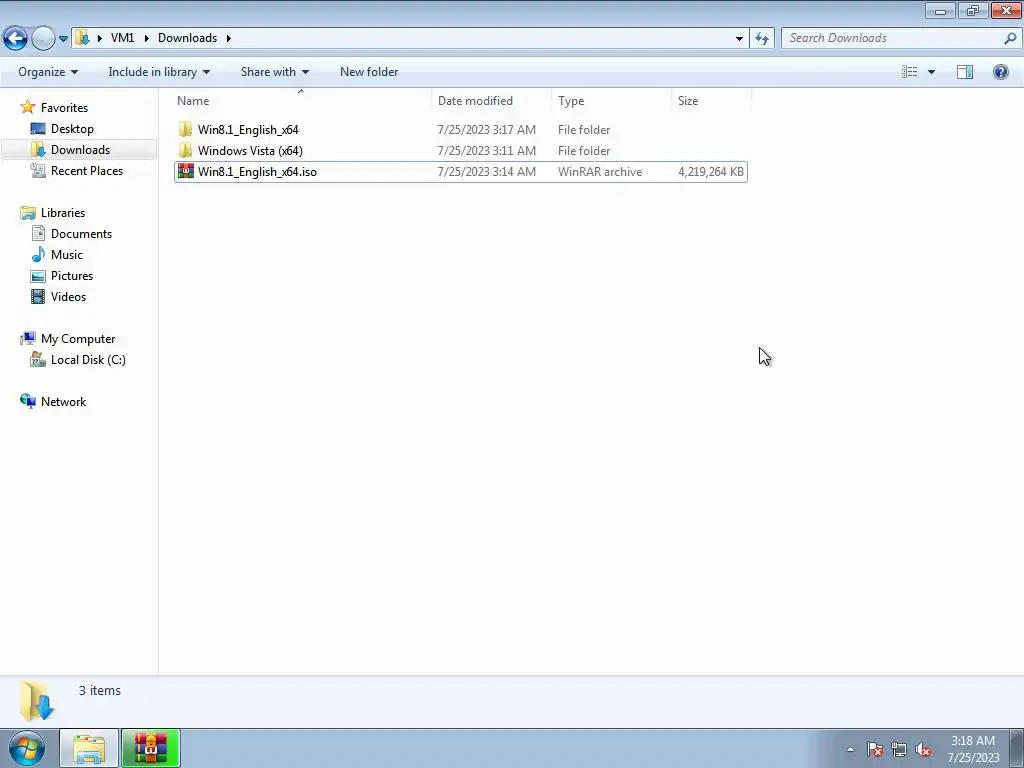
Task: Change your view using the view icon
Action: (x=910, y=72)
